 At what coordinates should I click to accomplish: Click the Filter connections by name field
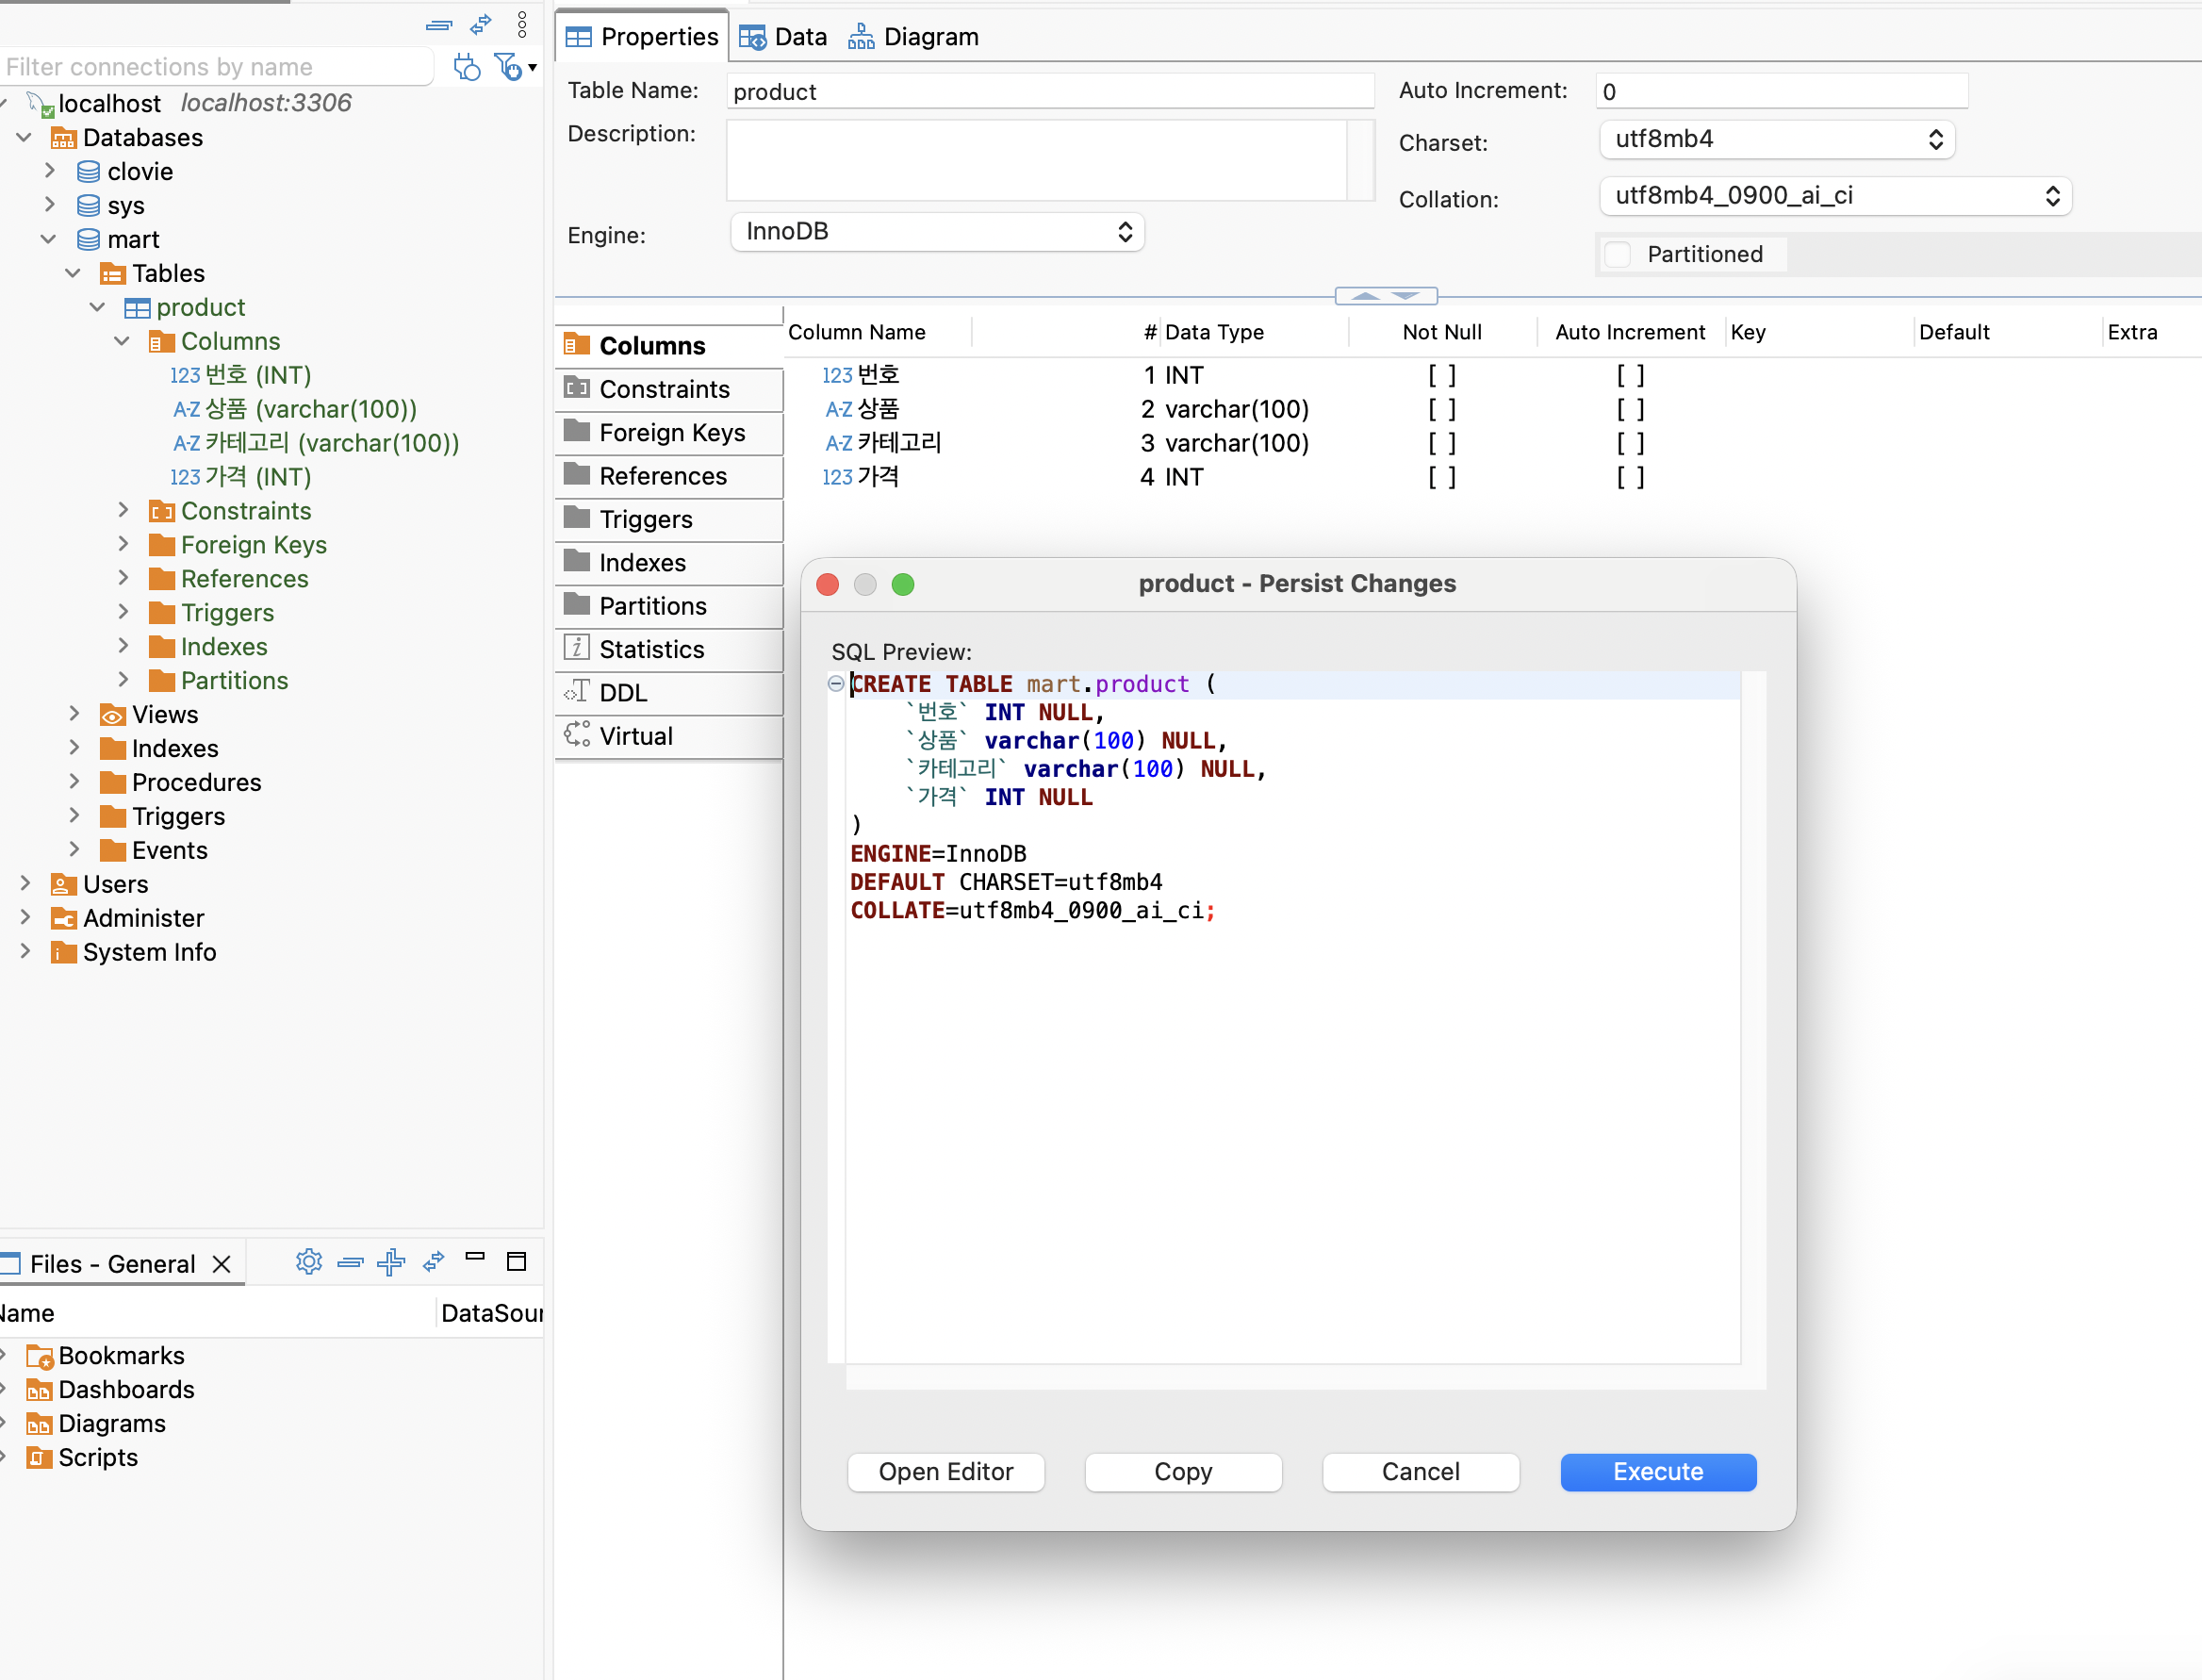click(215, 67)
